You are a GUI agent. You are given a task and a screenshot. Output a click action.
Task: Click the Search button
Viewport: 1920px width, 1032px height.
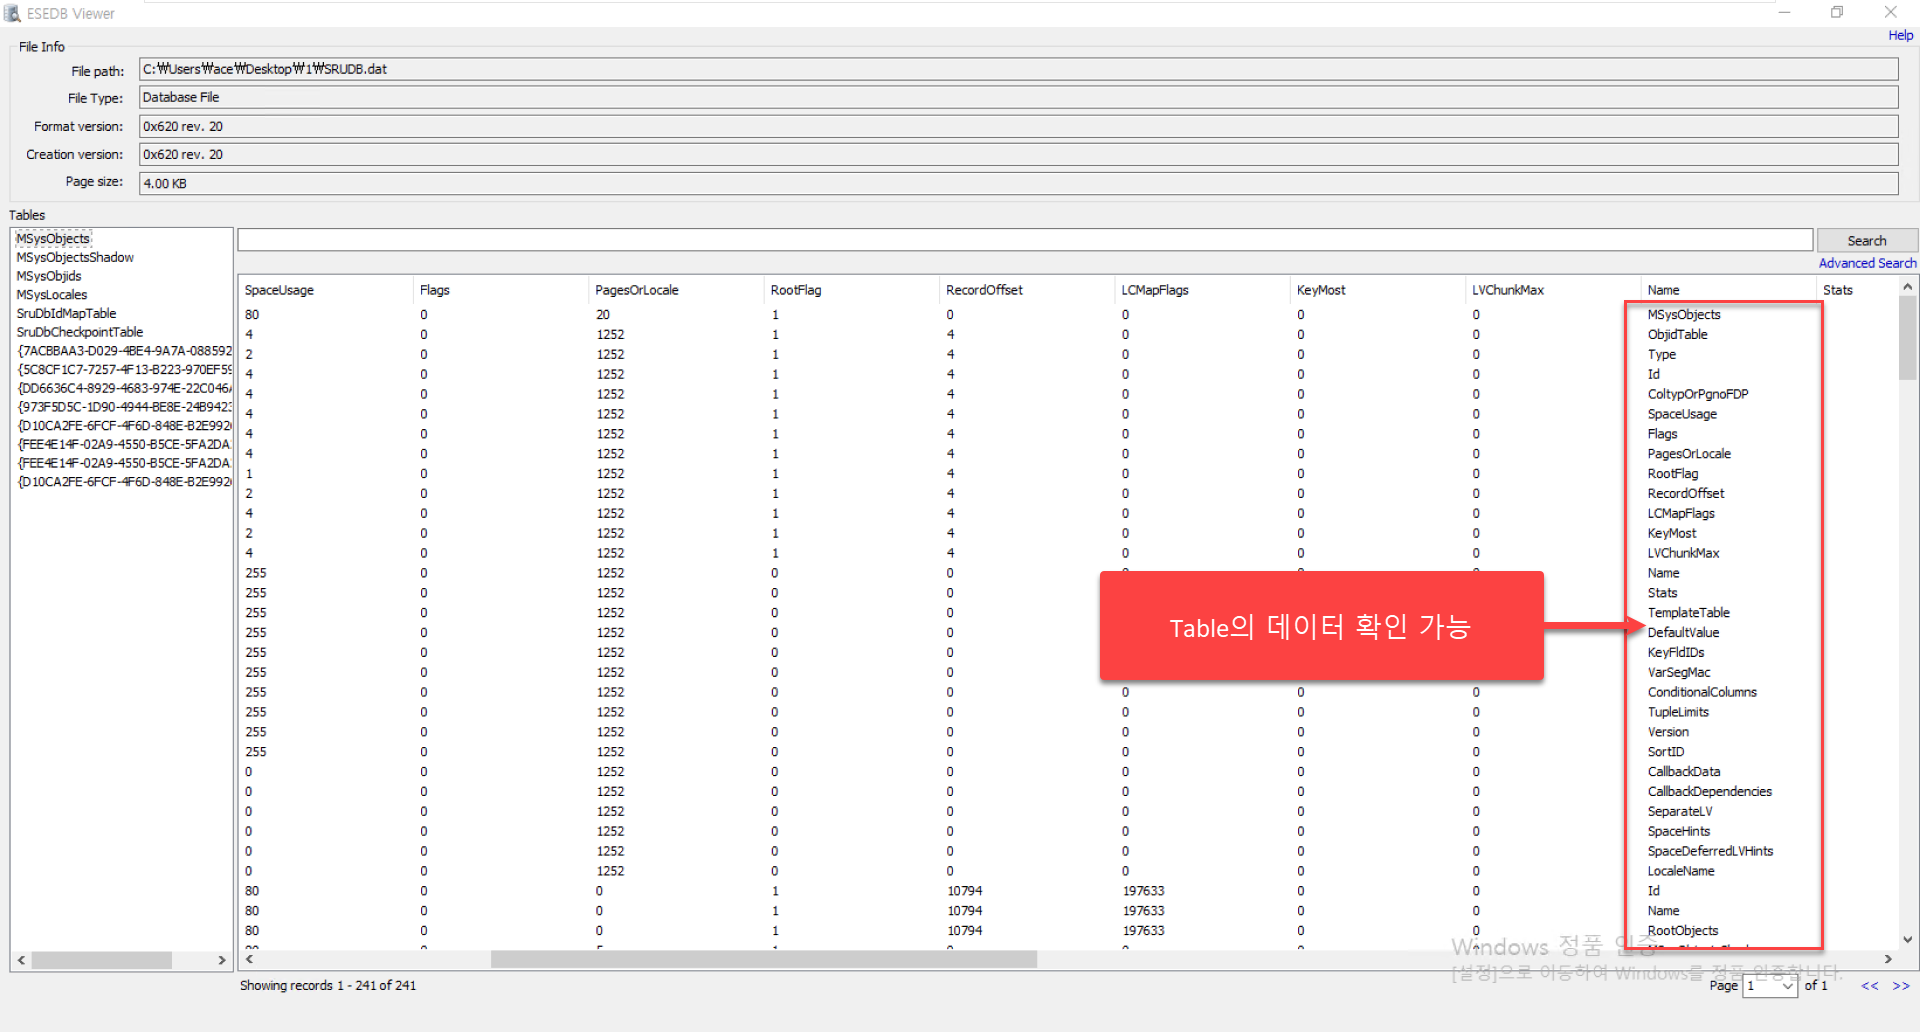(x=1866, y=241)
